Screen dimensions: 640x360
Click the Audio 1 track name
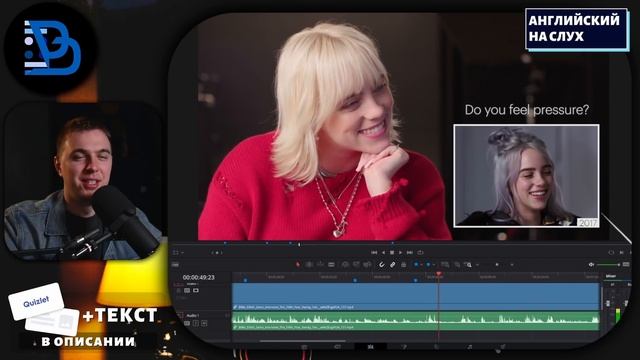tap(193, 316)
